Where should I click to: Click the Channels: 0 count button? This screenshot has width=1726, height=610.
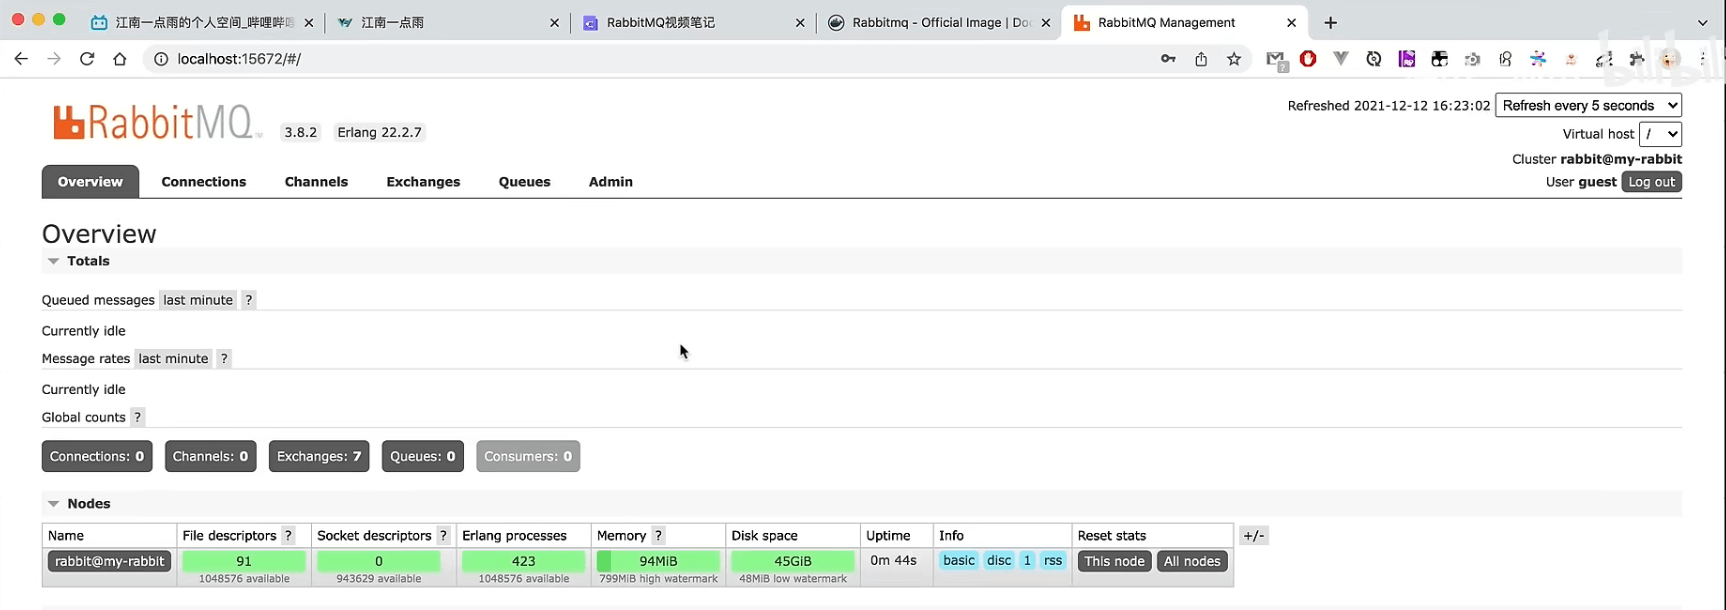[210, 456]
